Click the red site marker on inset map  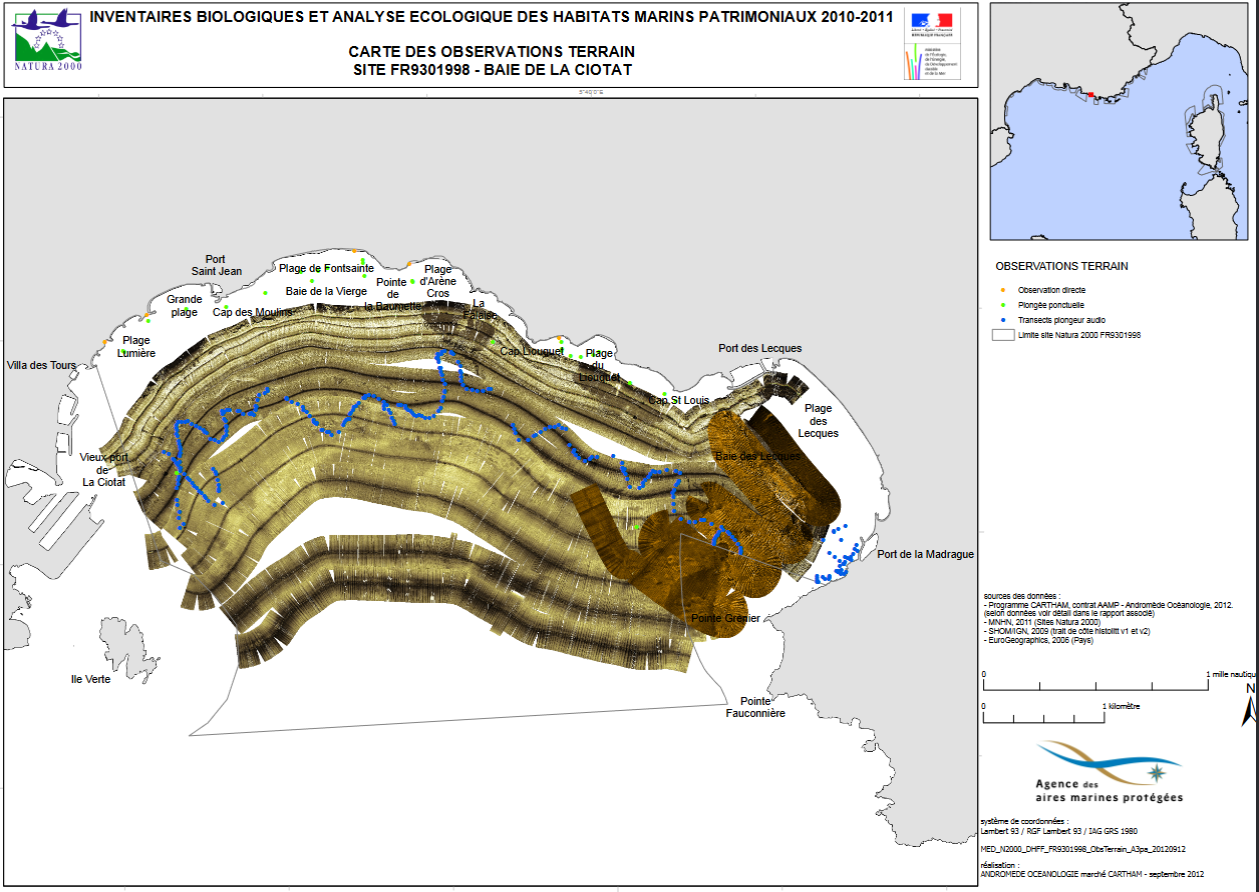[1091, 95]
